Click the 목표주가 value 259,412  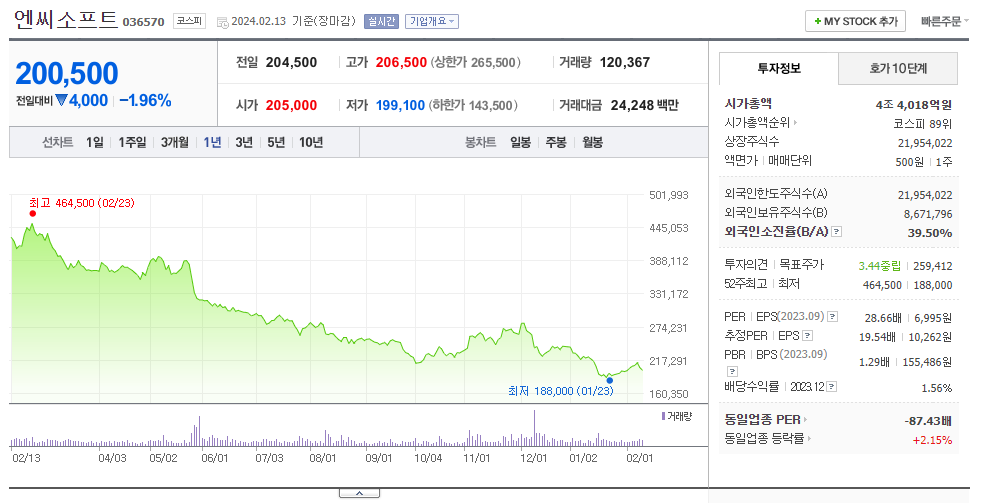pyautogui.click(x=933, y=266)
